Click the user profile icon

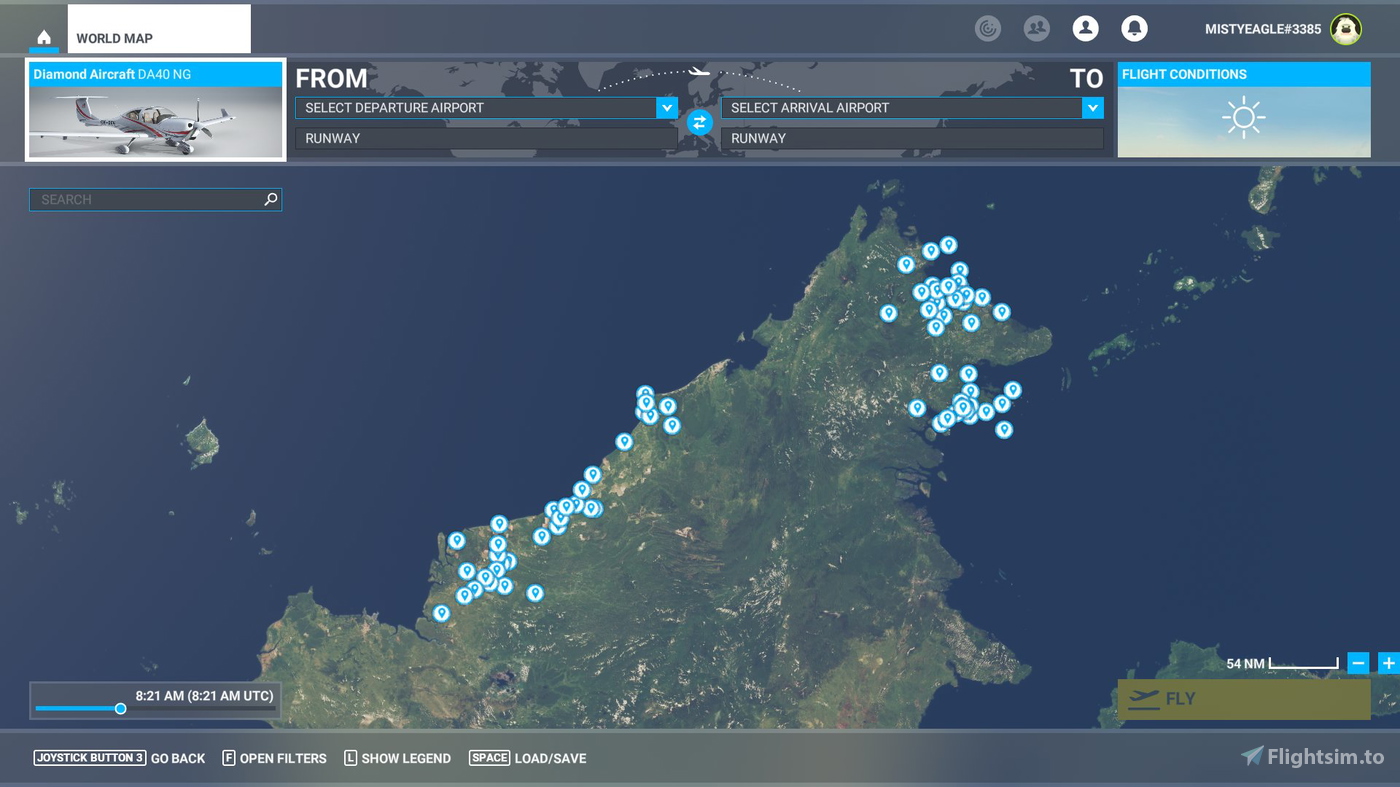point(1085,28)
